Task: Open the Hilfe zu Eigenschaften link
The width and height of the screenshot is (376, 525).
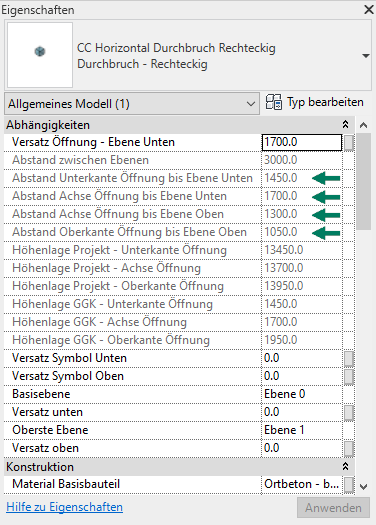Action: [x=64, y=507]
